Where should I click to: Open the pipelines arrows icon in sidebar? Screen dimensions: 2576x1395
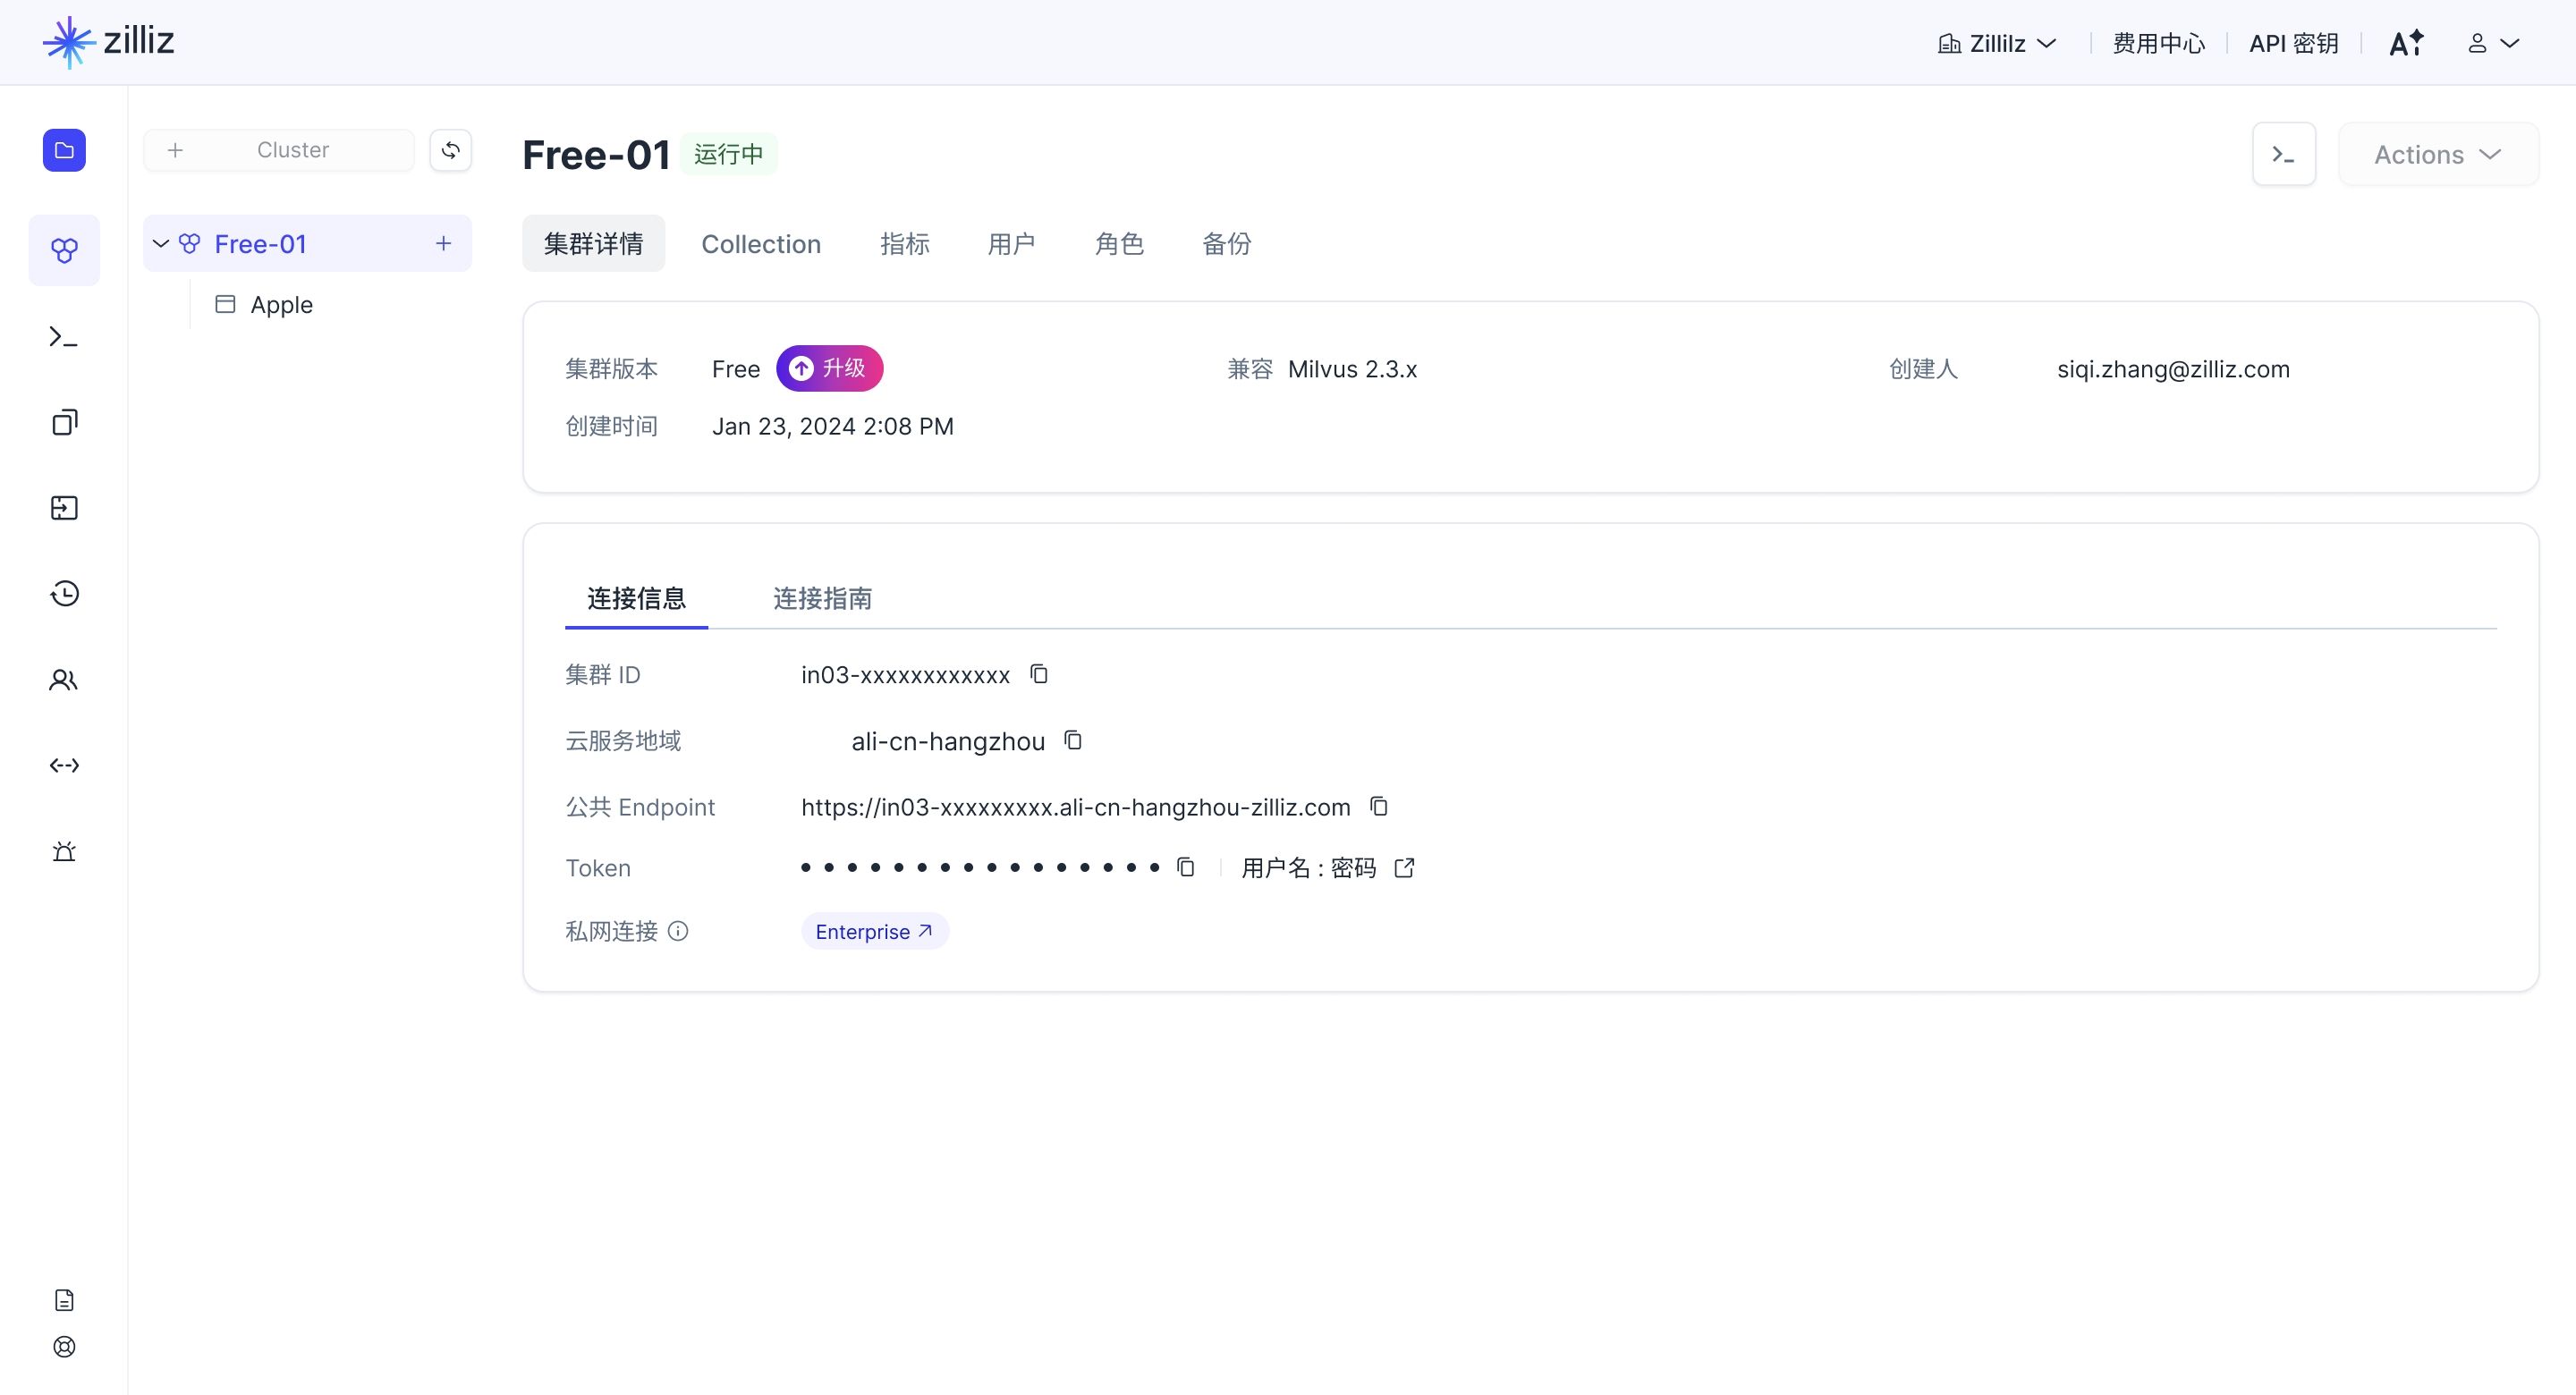pos(64,765)
